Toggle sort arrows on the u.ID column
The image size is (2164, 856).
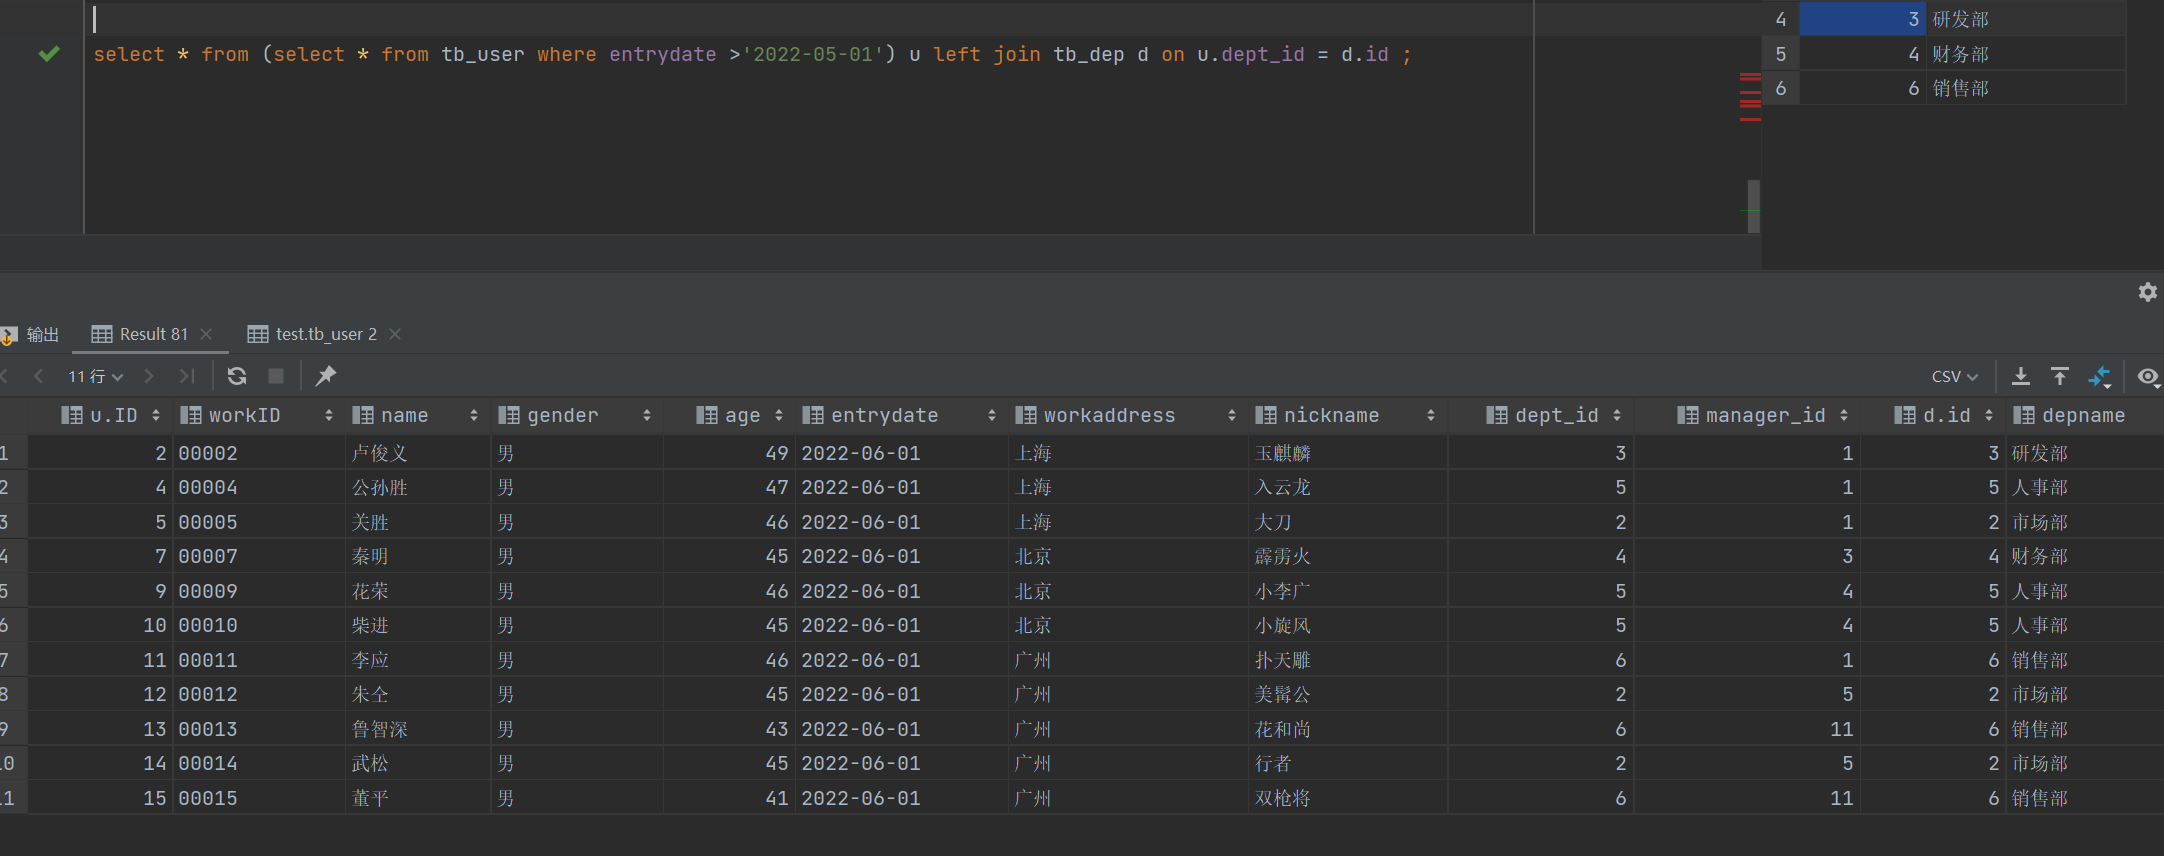tap(156, 415)
